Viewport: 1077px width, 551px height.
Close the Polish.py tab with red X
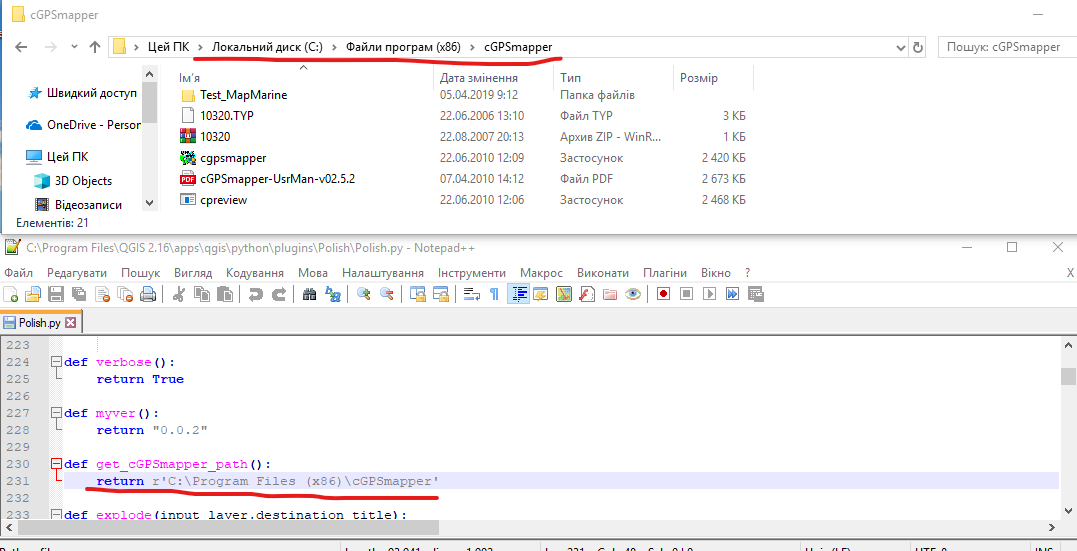coord(71,322)
